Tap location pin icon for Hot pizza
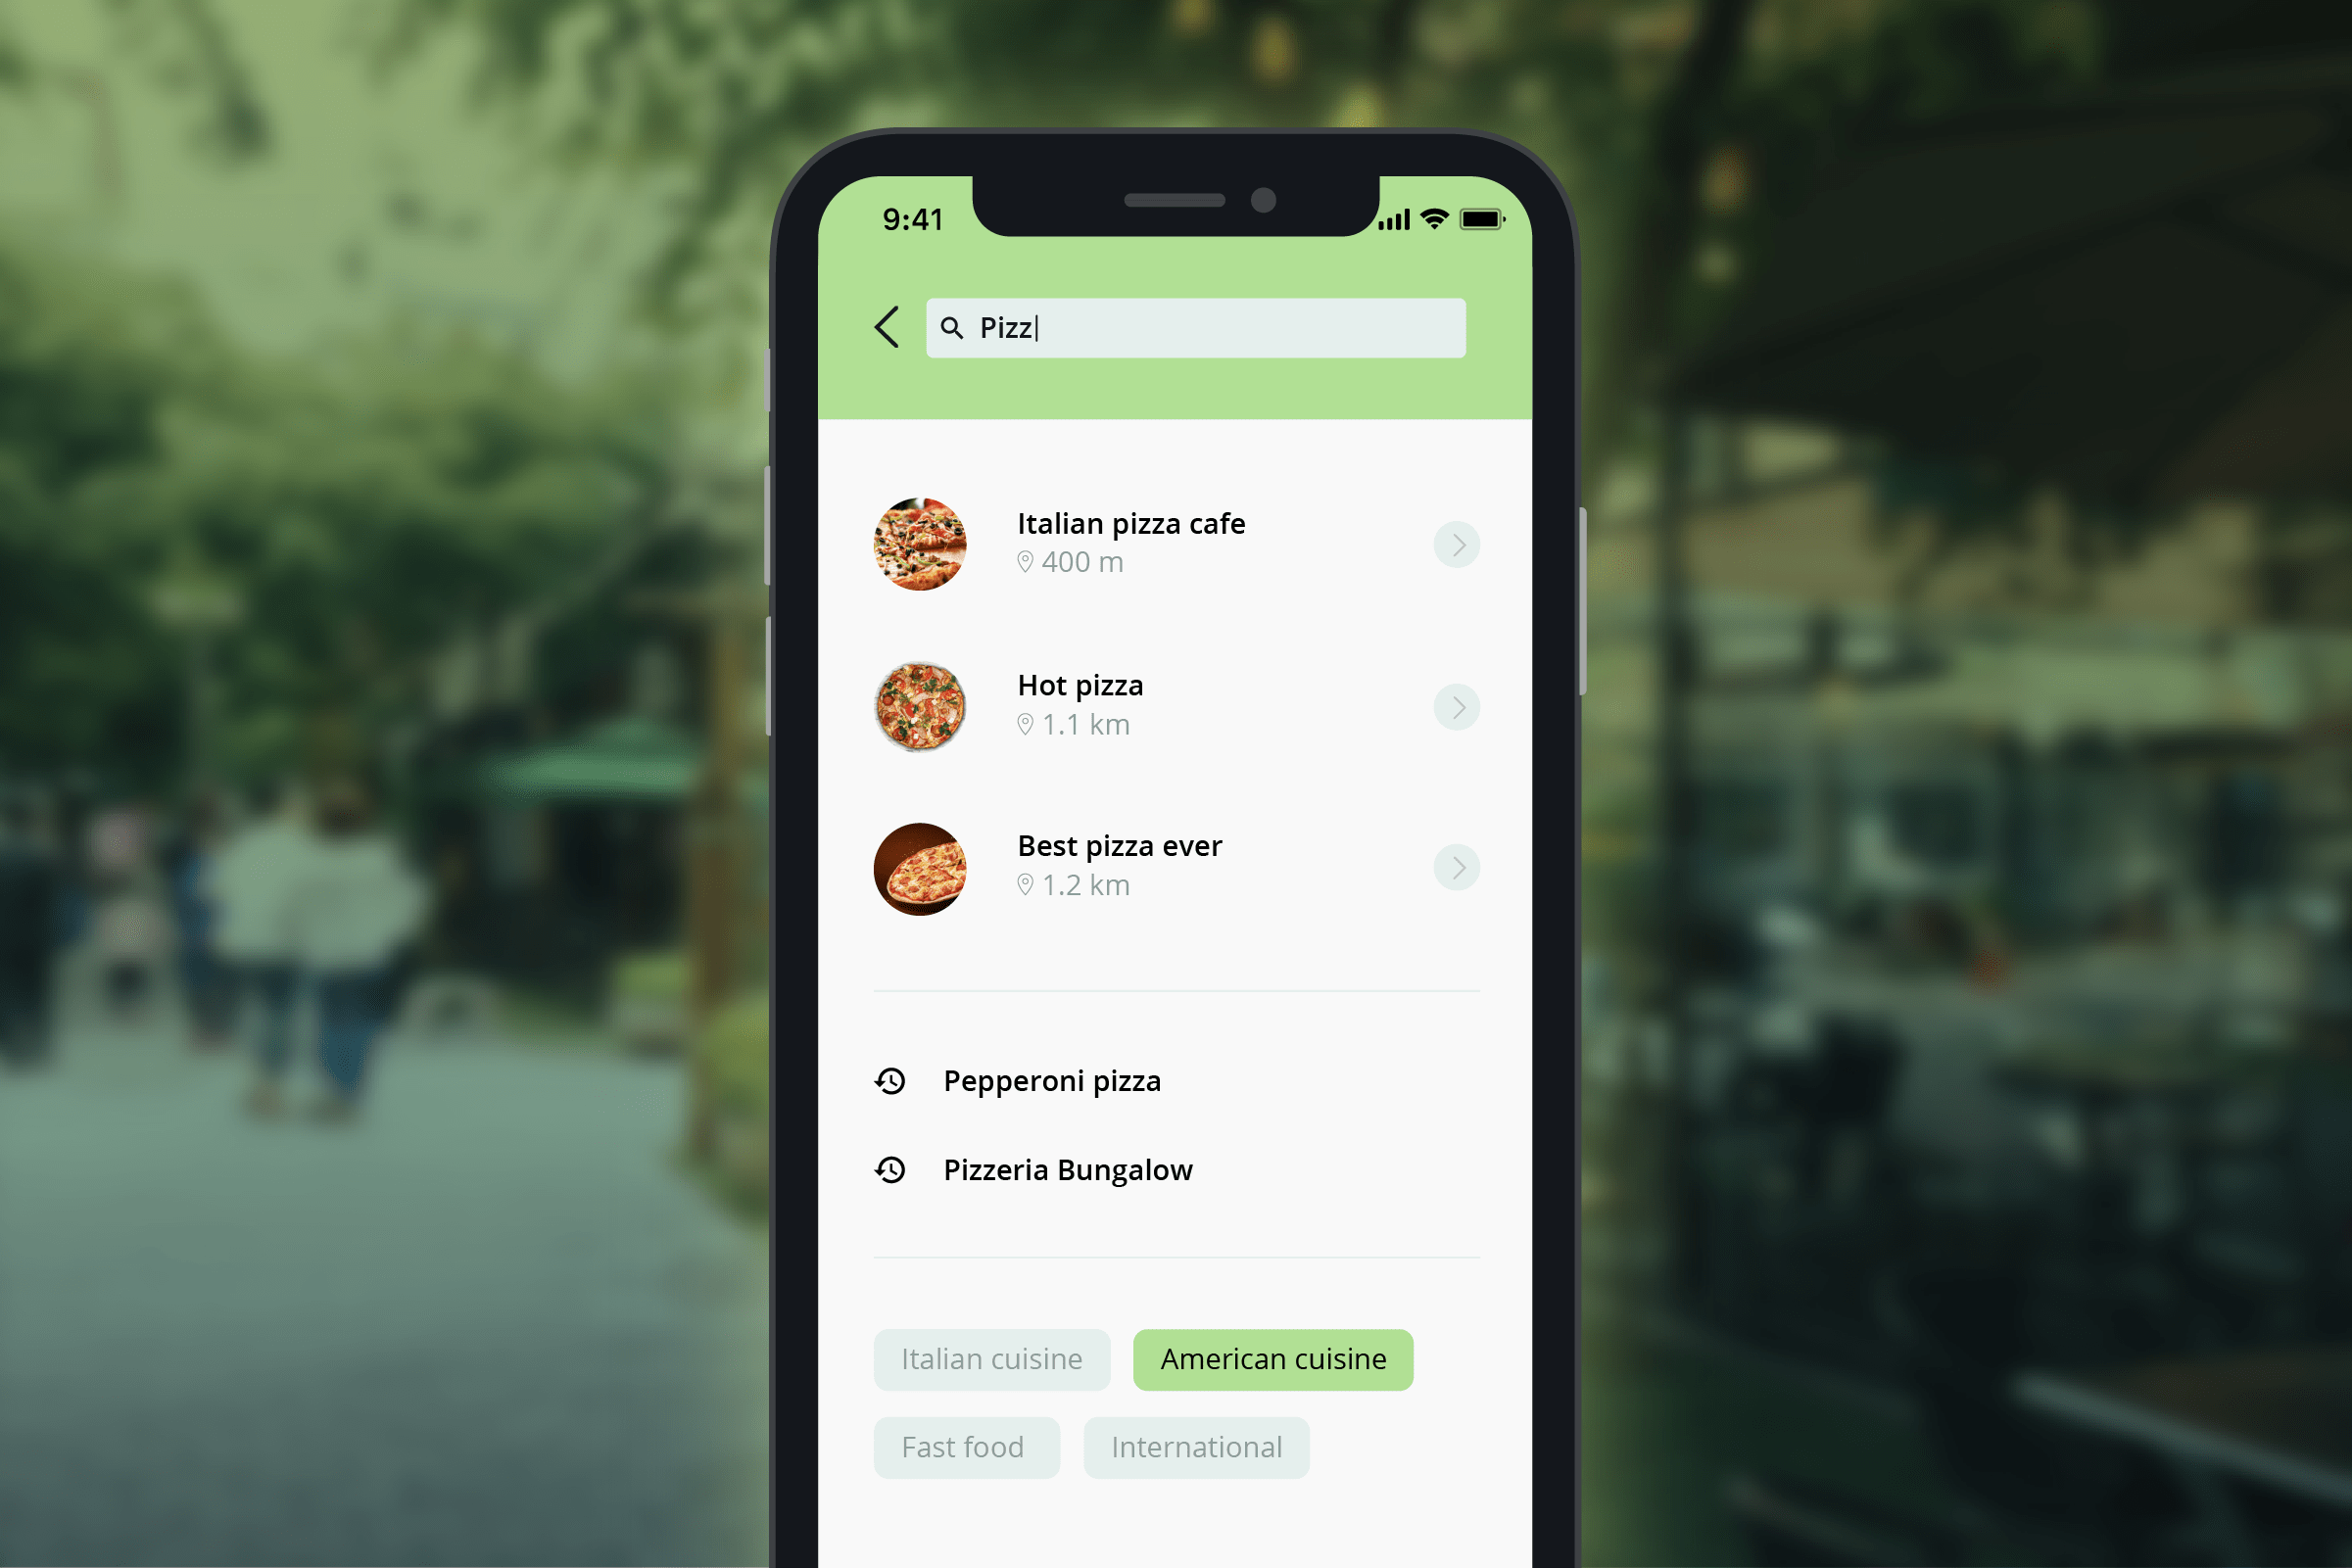Viewport: 2352px width, 1568px height. click(x=1022, y=723)
